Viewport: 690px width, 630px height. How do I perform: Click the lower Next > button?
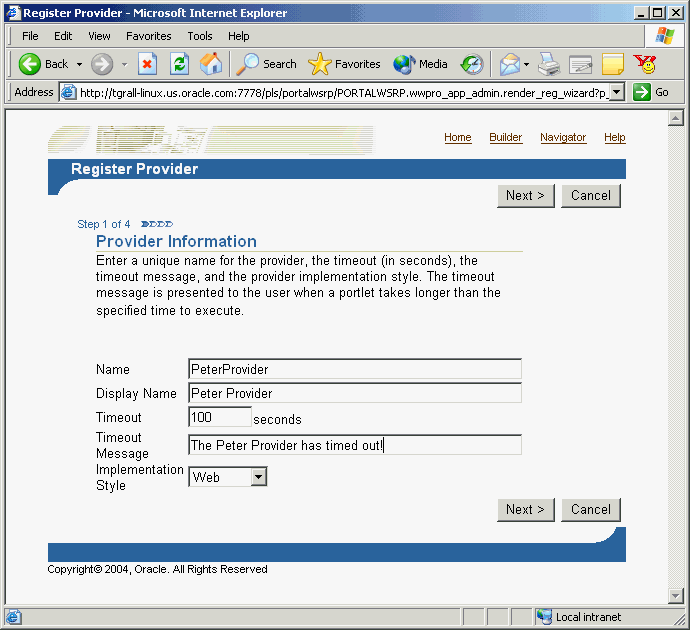525,509
